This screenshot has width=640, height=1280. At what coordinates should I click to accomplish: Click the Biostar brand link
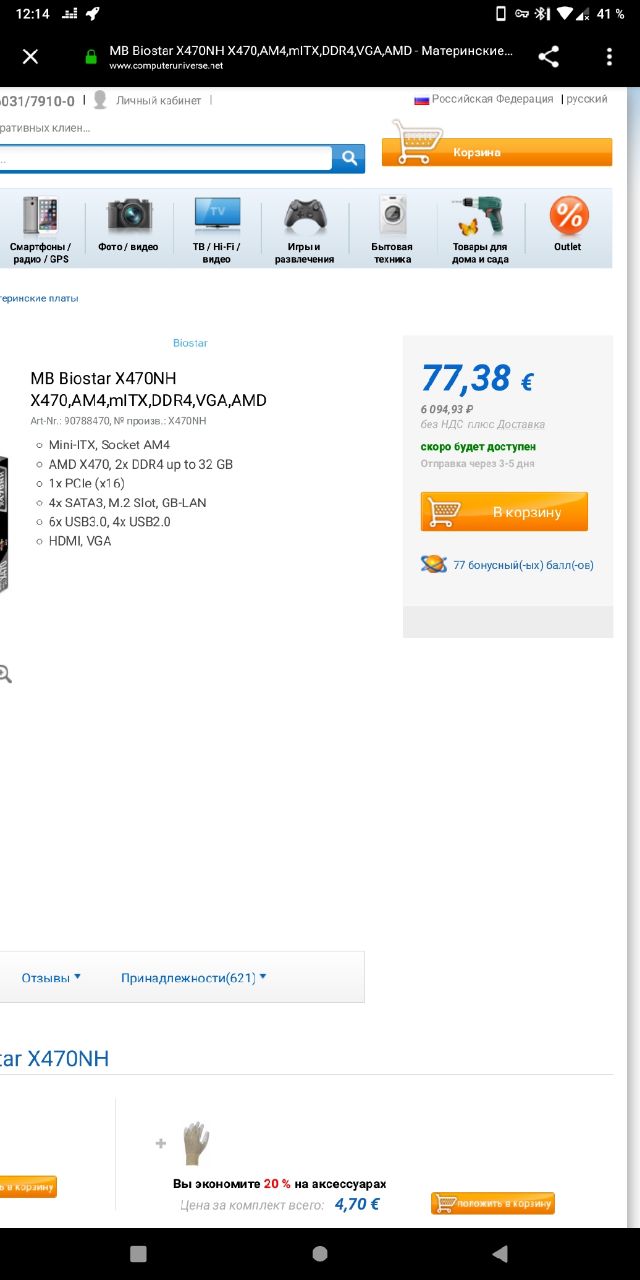coord(190,343)
